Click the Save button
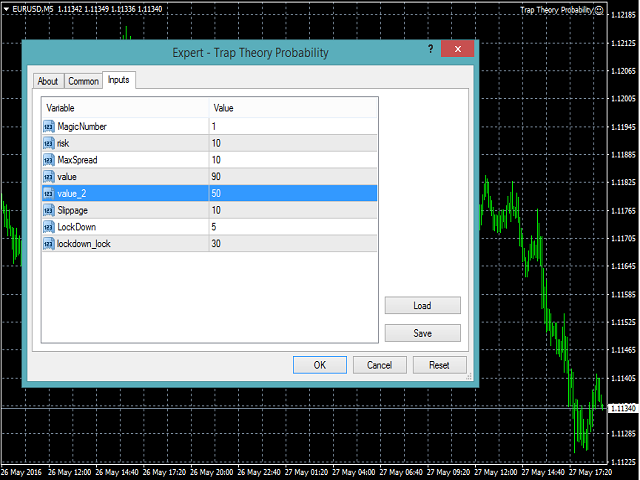 [x=422, y=333]
